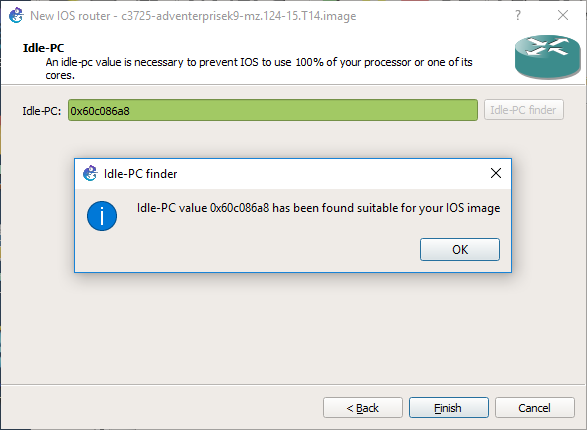
Task: Abort the wizard with the Cancel button
Action: click(535, 408)
